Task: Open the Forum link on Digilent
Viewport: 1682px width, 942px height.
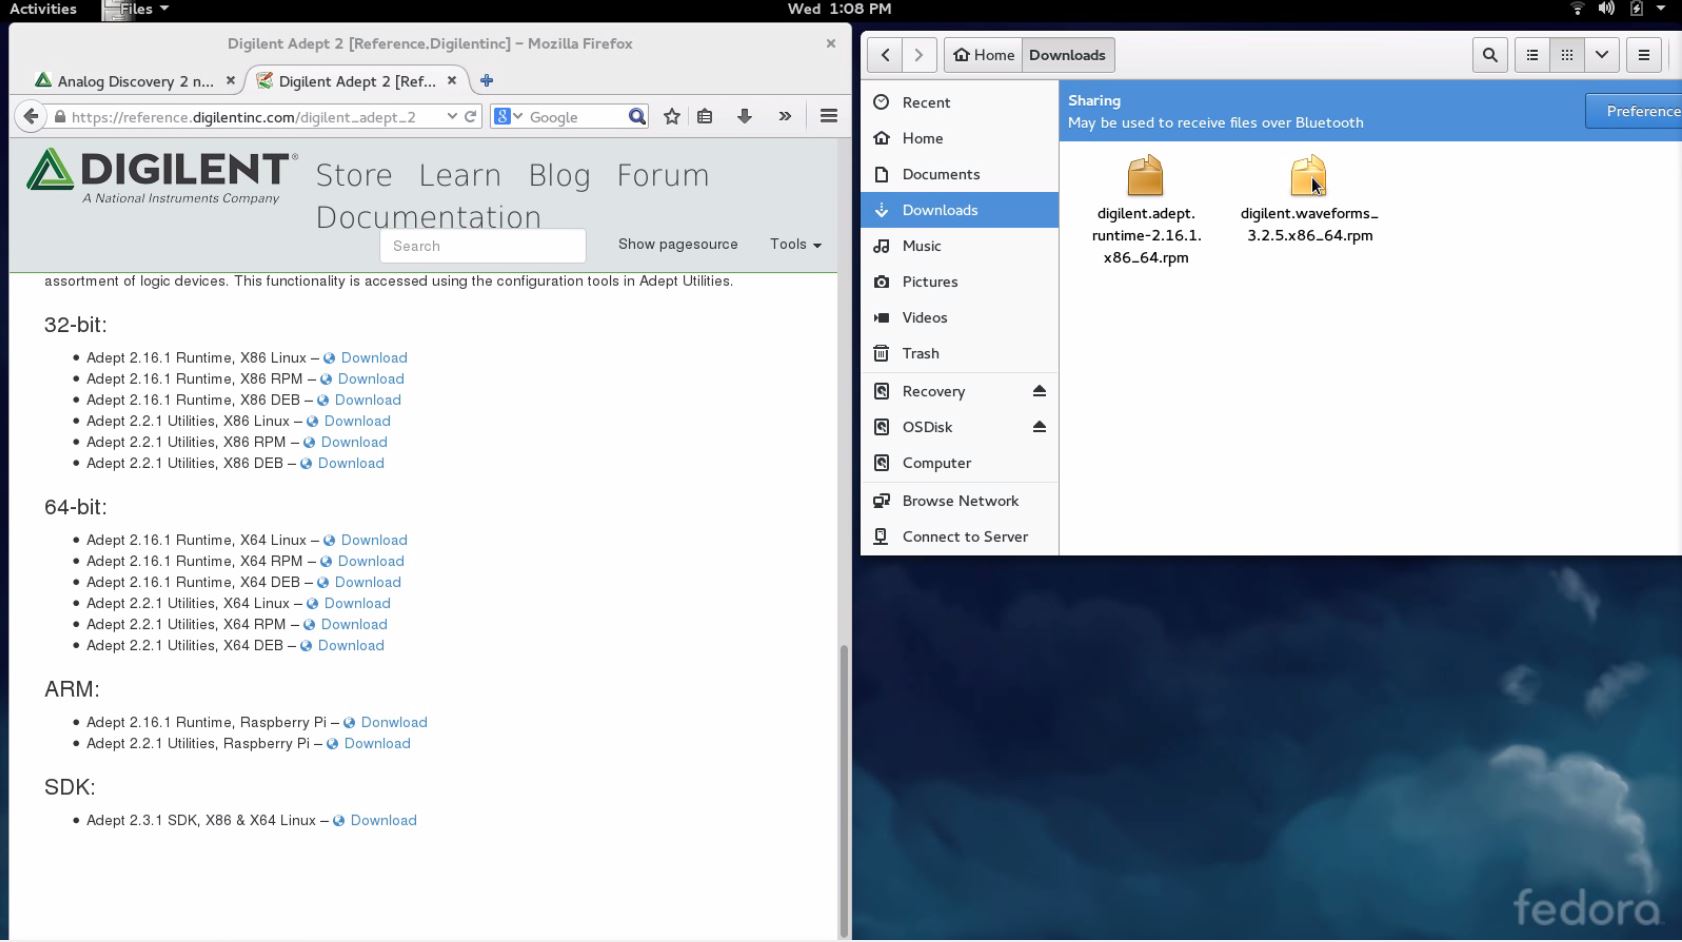Action: tap(663, 175)
